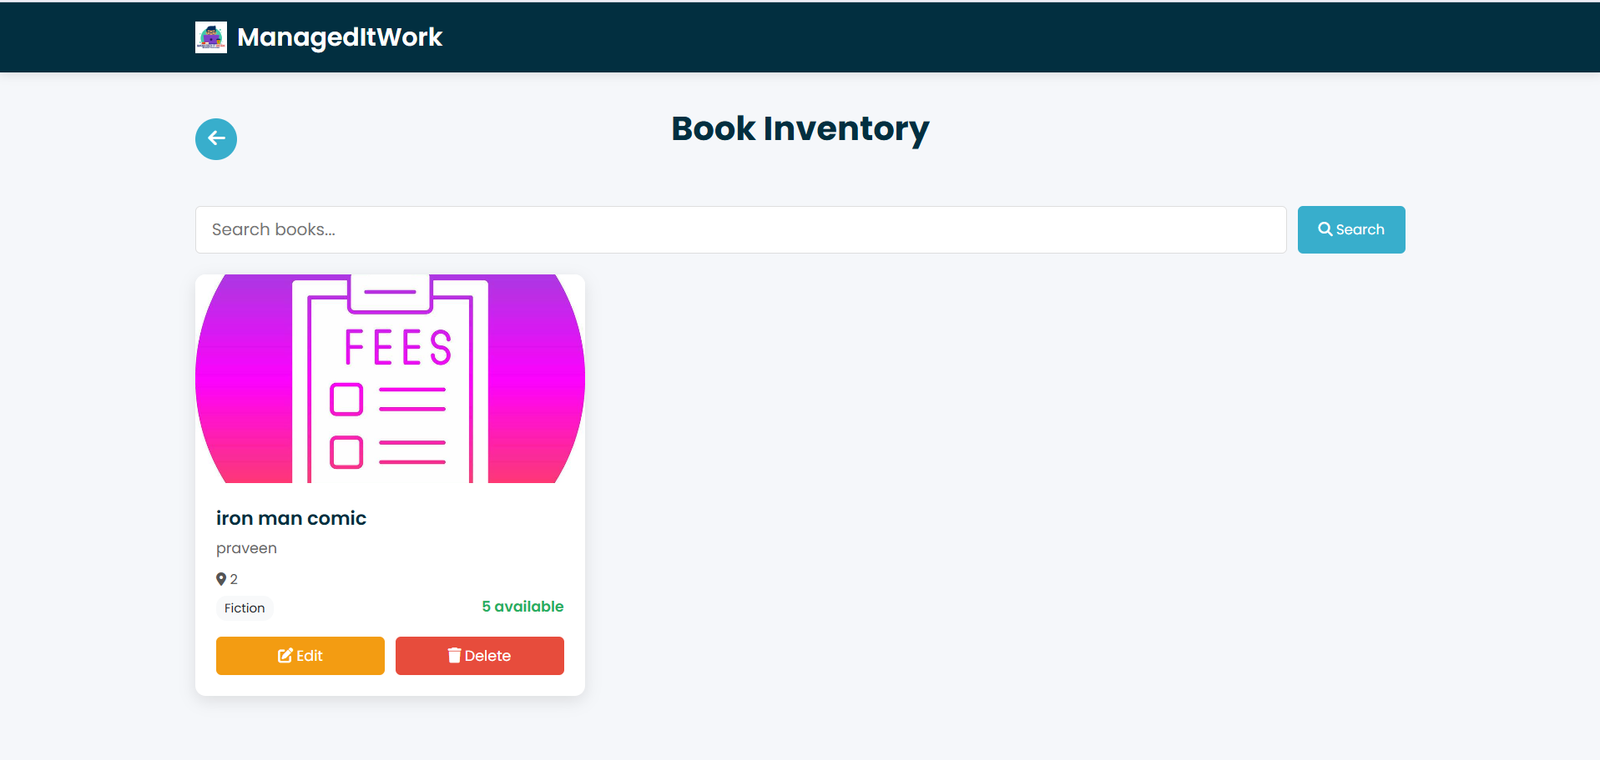The width and height of the screenshot is (1600, 760).
Task: Click the iron man comic card thumbnail
Action: pyautogui.click(x=390, y=378)
